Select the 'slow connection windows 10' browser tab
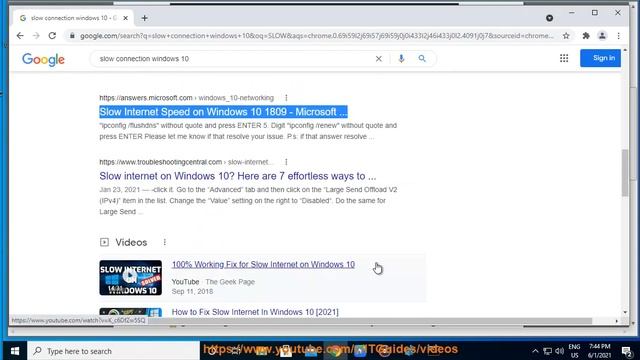This screenshot has height=360, width=640. [74, 18]
